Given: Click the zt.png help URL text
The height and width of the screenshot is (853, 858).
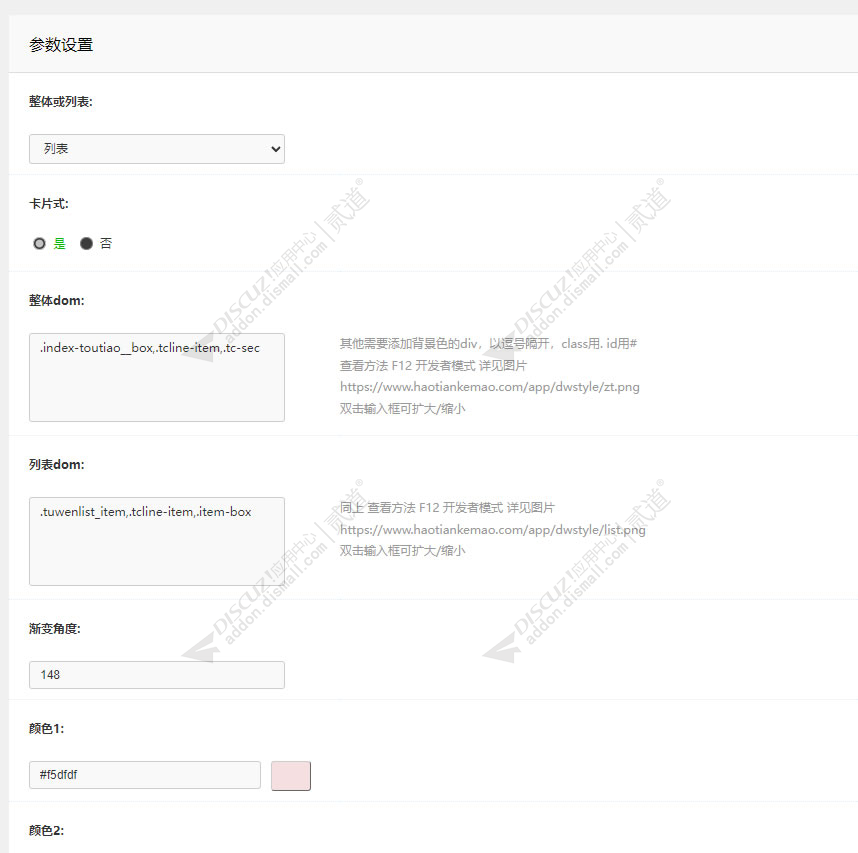Looking at the screenshot, I should (489, 387).
